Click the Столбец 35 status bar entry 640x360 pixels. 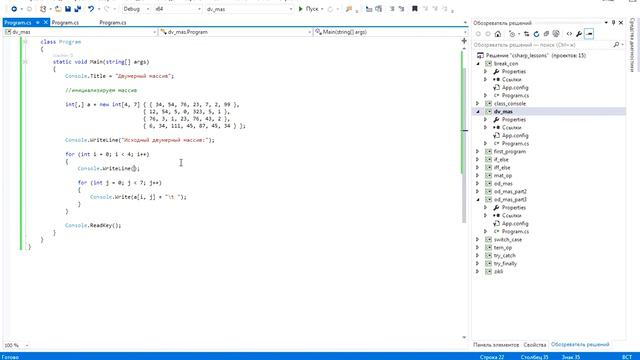(534, 357)
